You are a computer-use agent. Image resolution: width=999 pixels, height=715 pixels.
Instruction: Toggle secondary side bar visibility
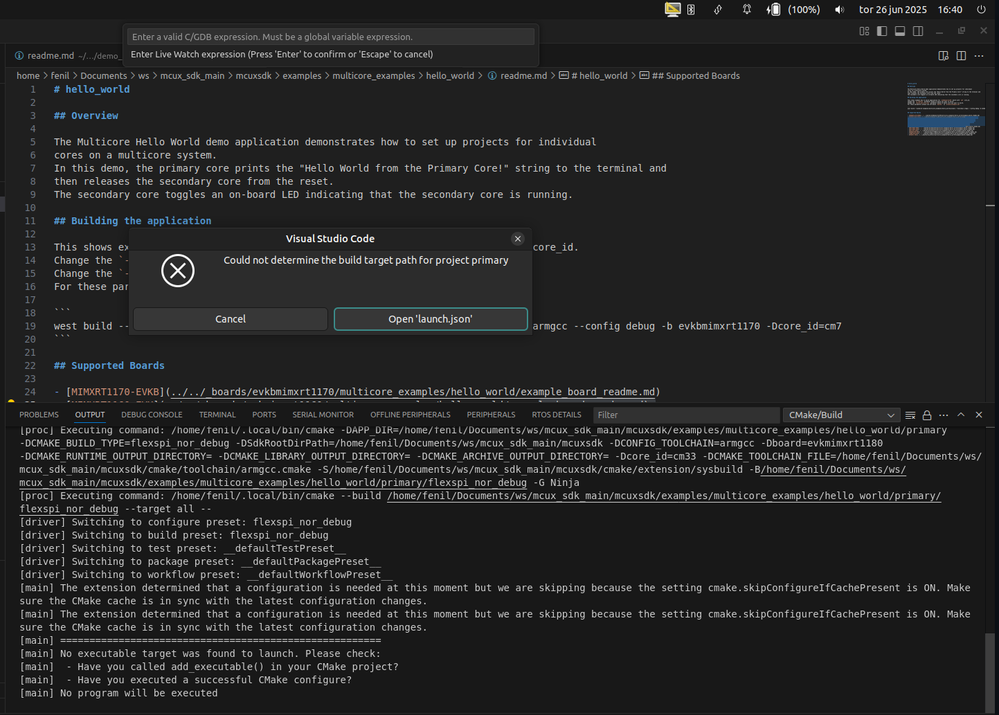918,31
